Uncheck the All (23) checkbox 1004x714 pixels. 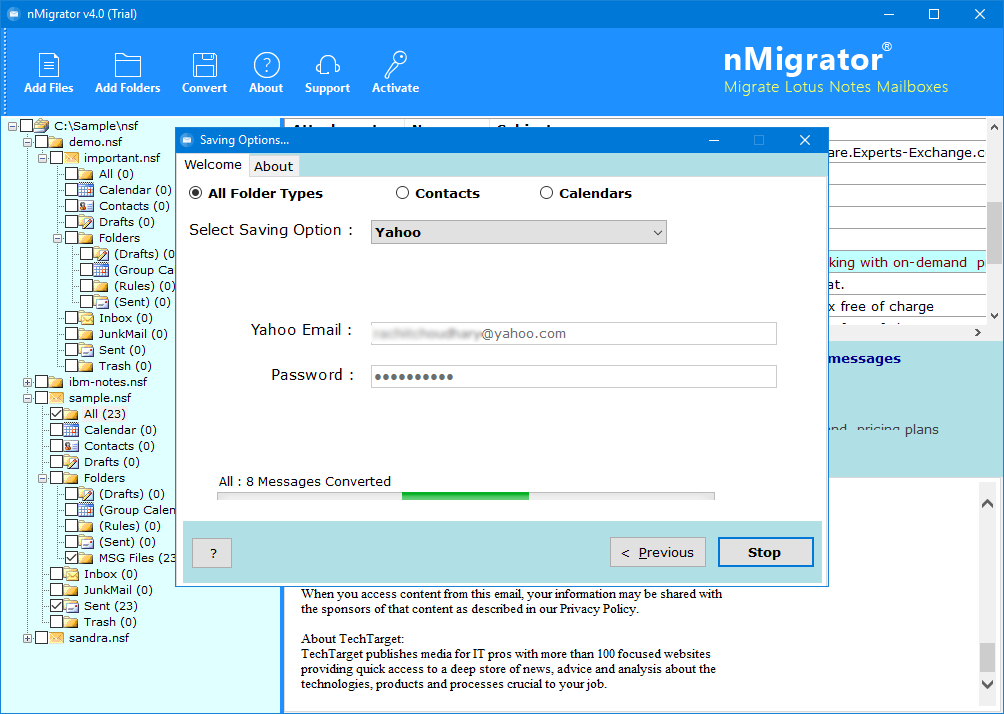[56, 414]
